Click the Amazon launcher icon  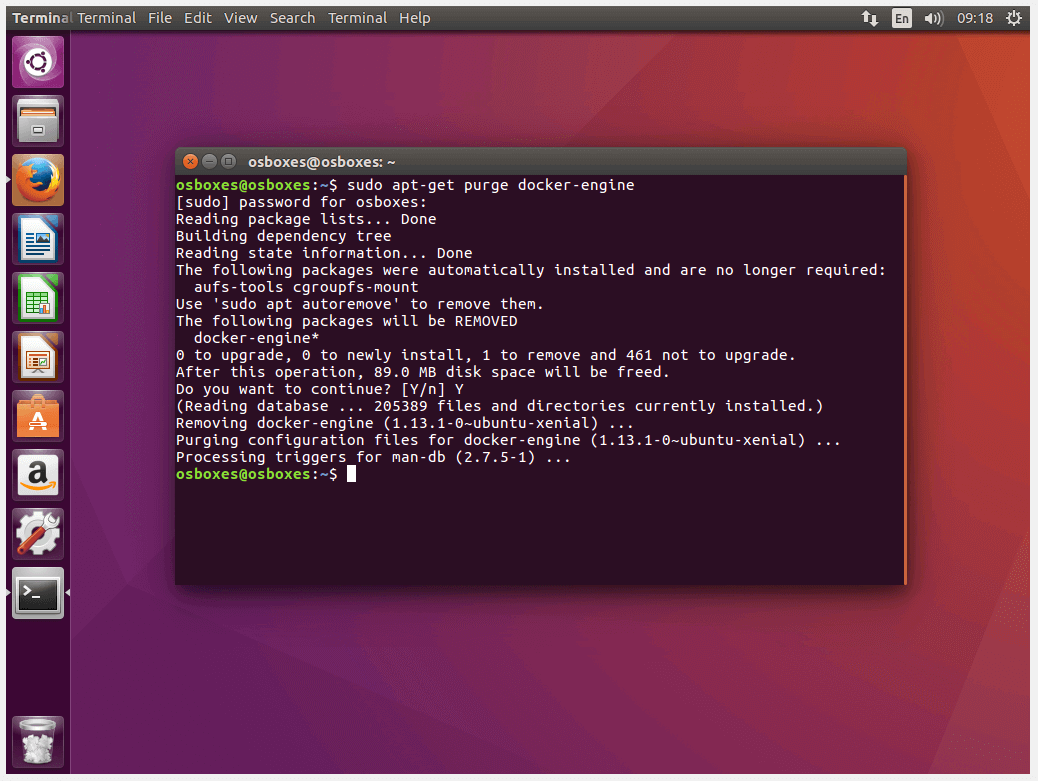[38, 475]
